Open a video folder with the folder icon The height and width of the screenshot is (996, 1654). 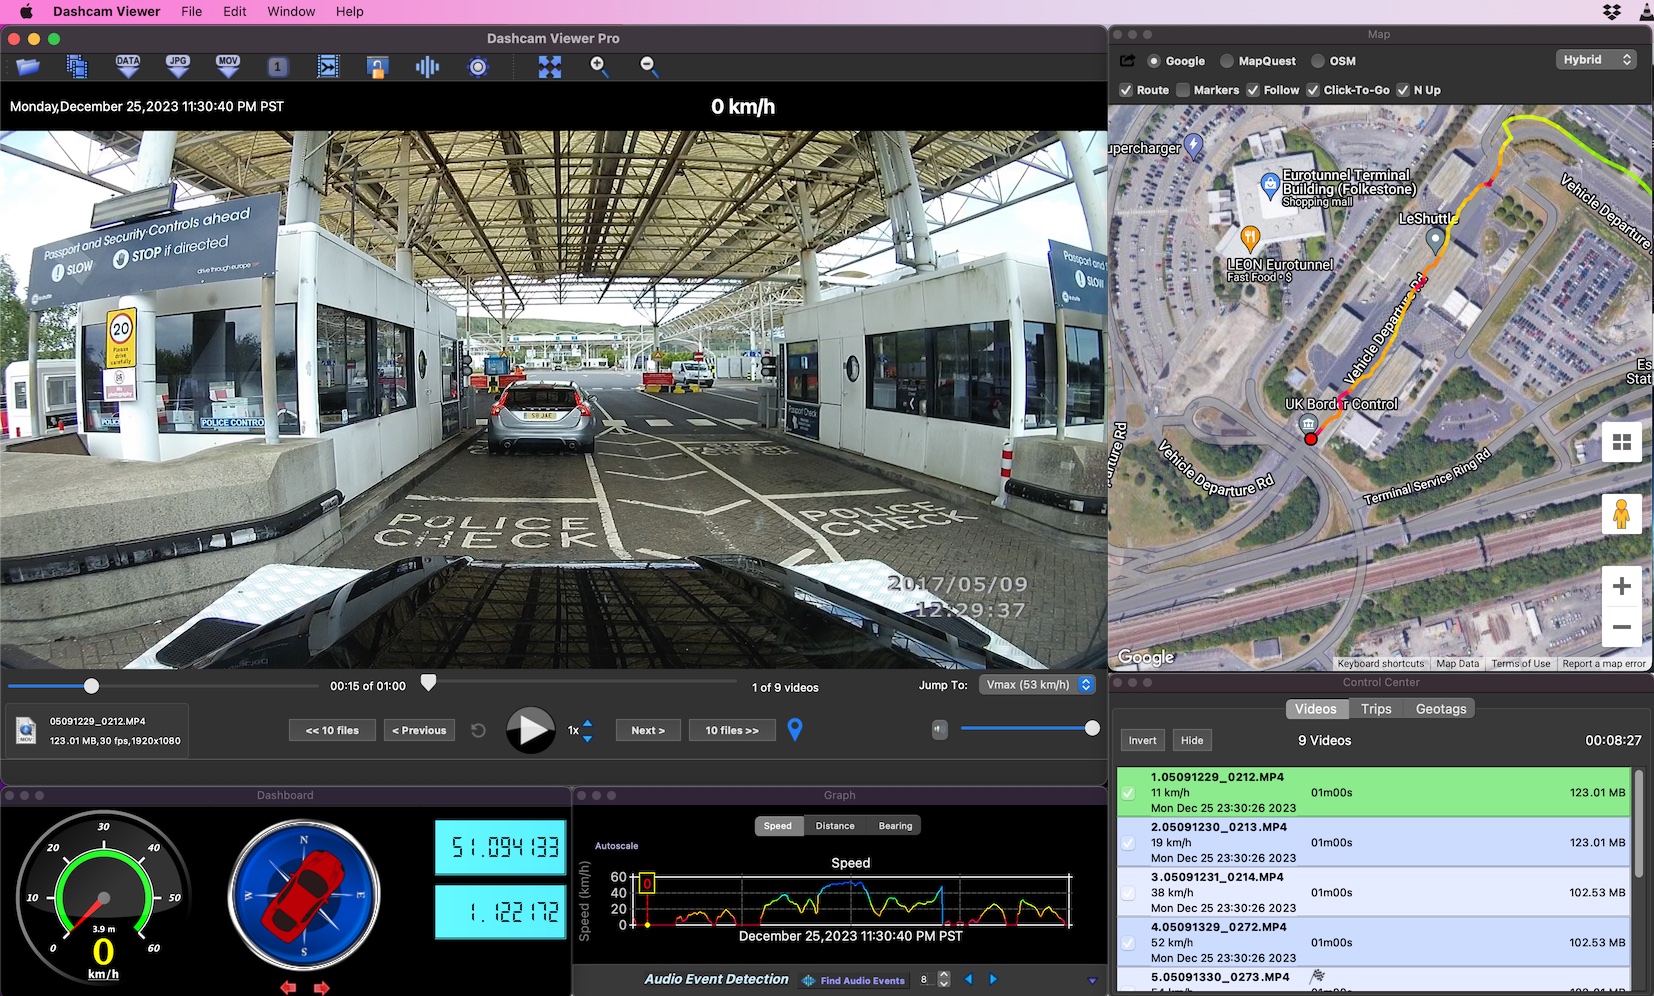28,67
